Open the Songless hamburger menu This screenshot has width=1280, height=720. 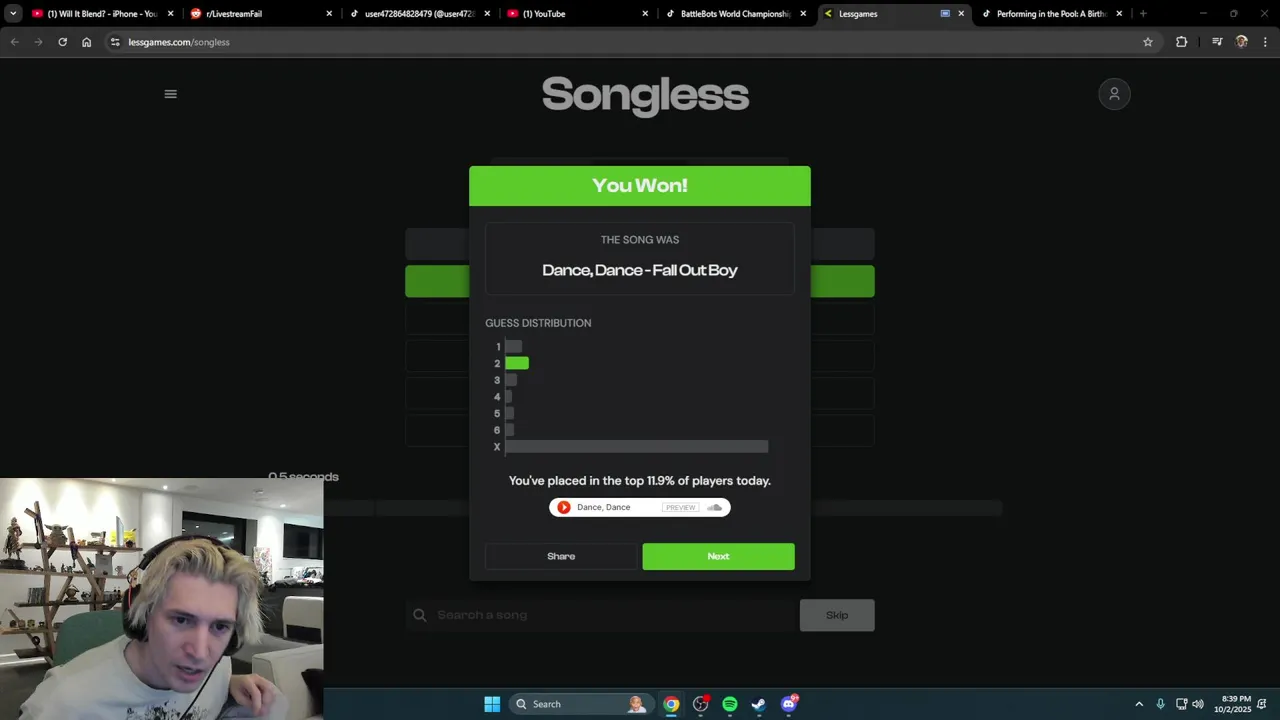tap(170, 94)
